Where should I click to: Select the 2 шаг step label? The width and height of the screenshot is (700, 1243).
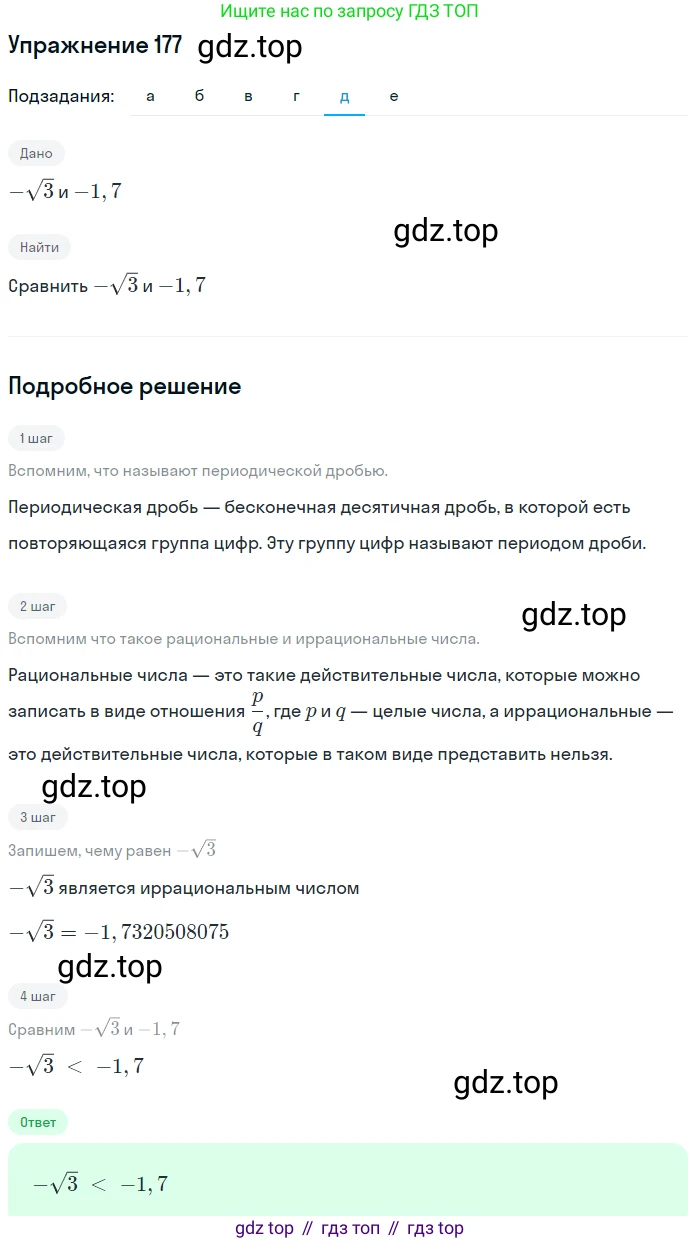[37, 605]
